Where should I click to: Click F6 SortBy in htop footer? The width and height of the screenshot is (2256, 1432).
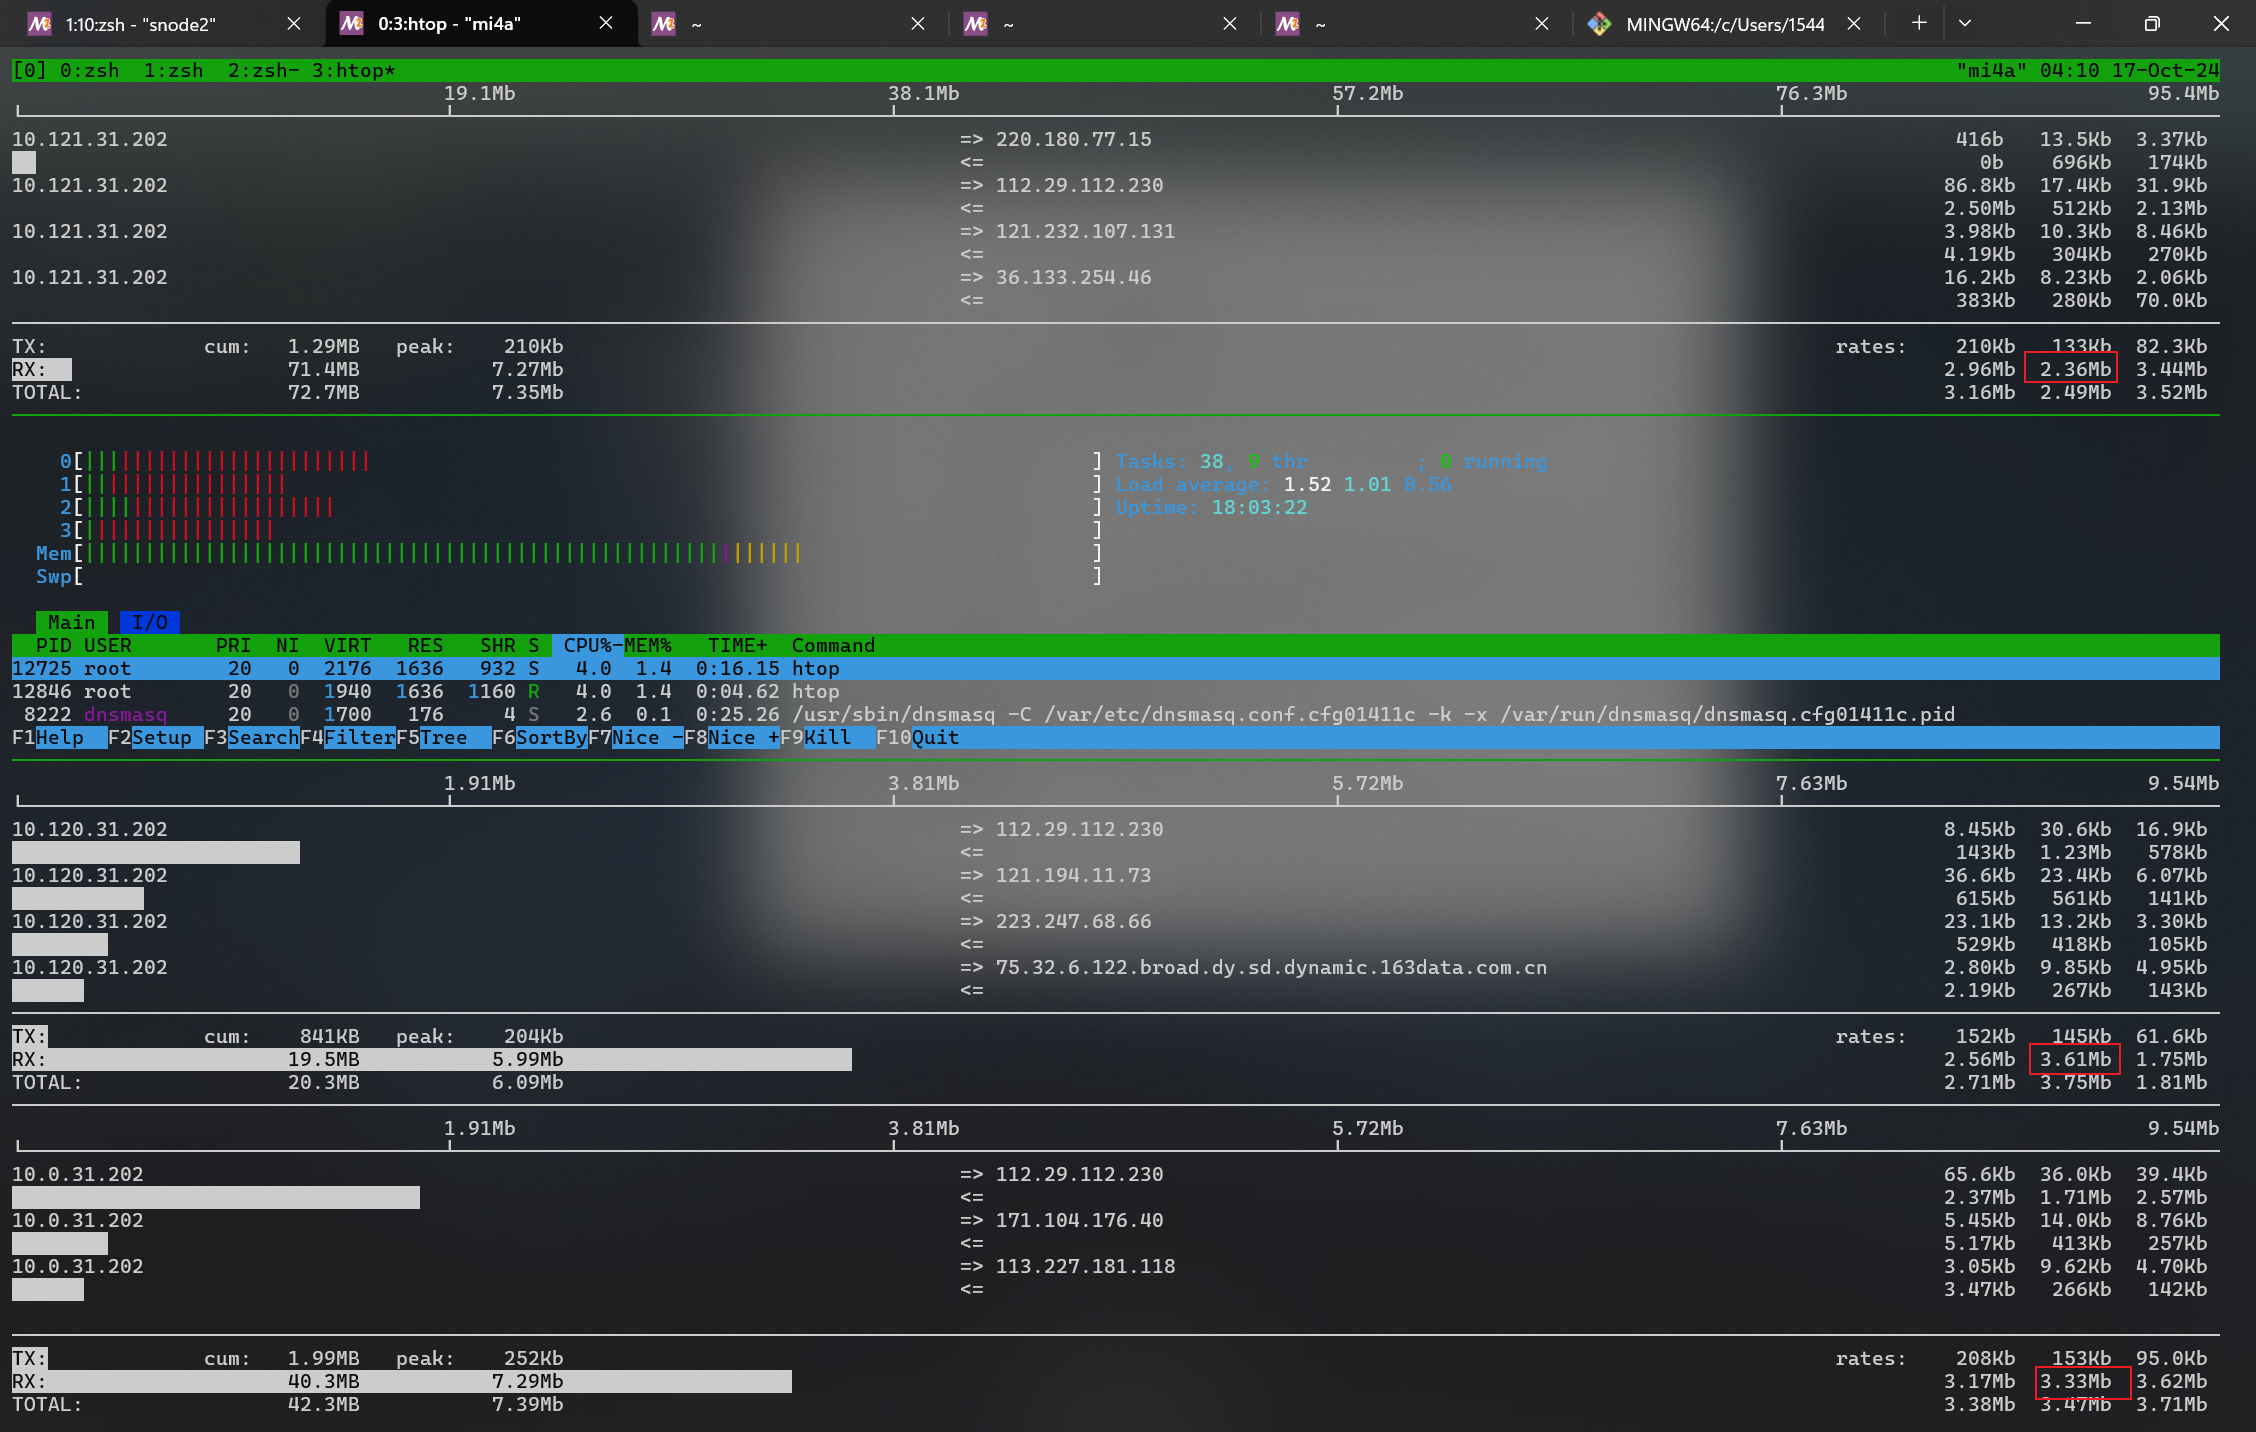(551, 738)
